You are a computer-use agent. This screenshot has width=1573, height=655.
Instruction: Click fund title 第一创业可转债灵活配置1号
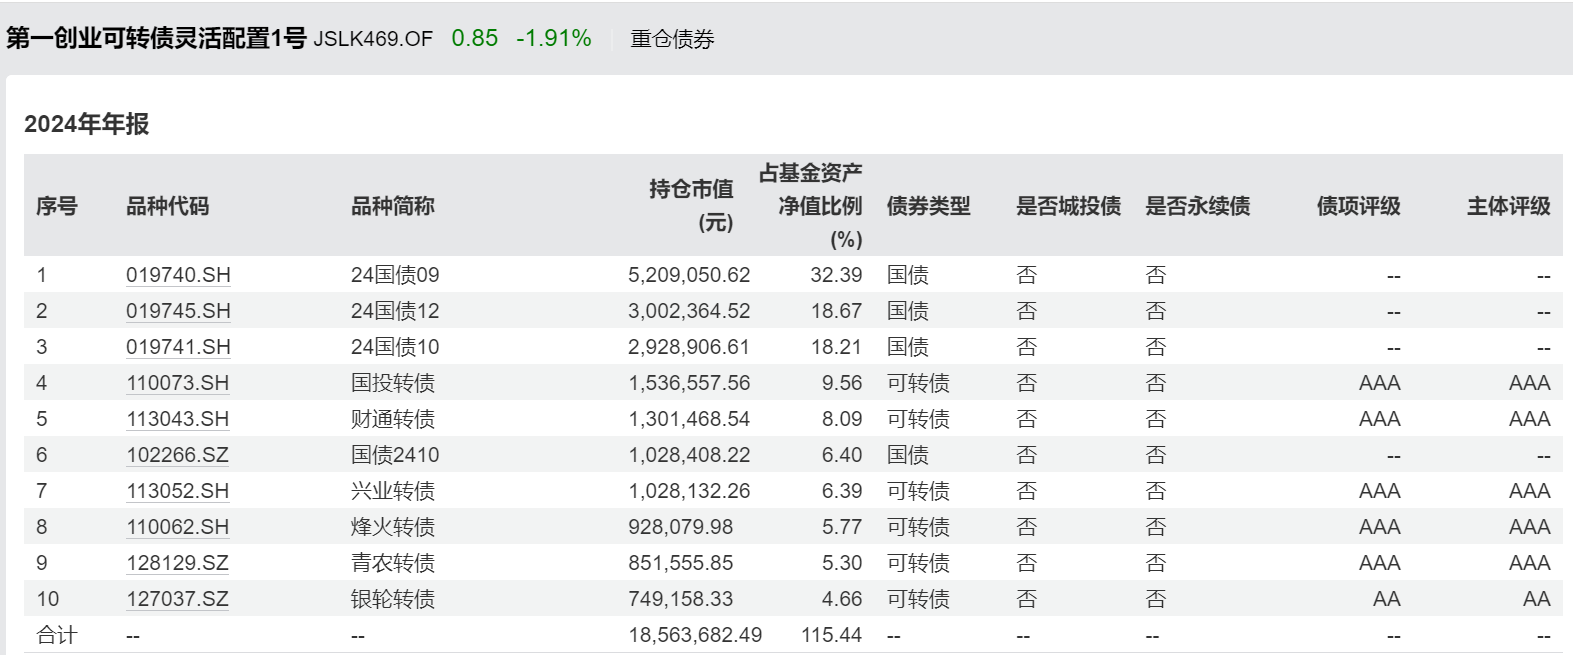156,38
